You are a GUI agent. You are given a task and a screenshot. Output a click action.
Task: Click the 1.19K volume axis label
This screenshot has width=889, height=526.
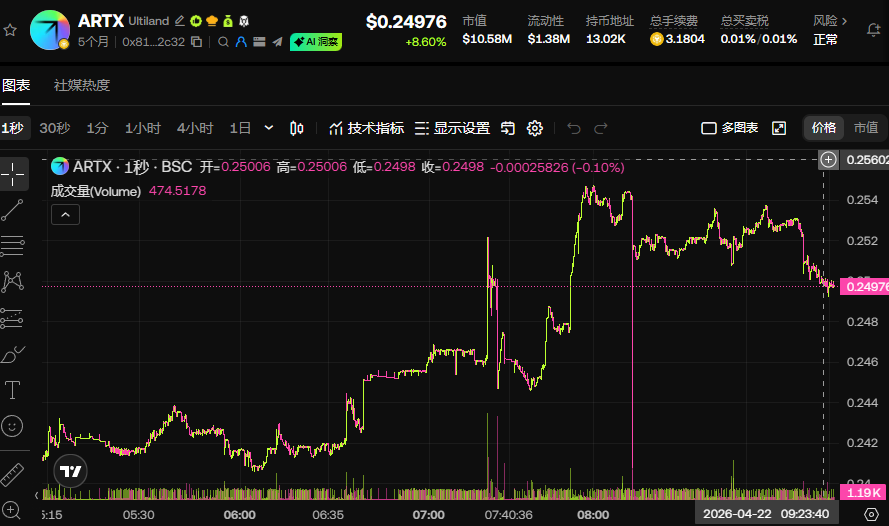[x=863, y=493]
